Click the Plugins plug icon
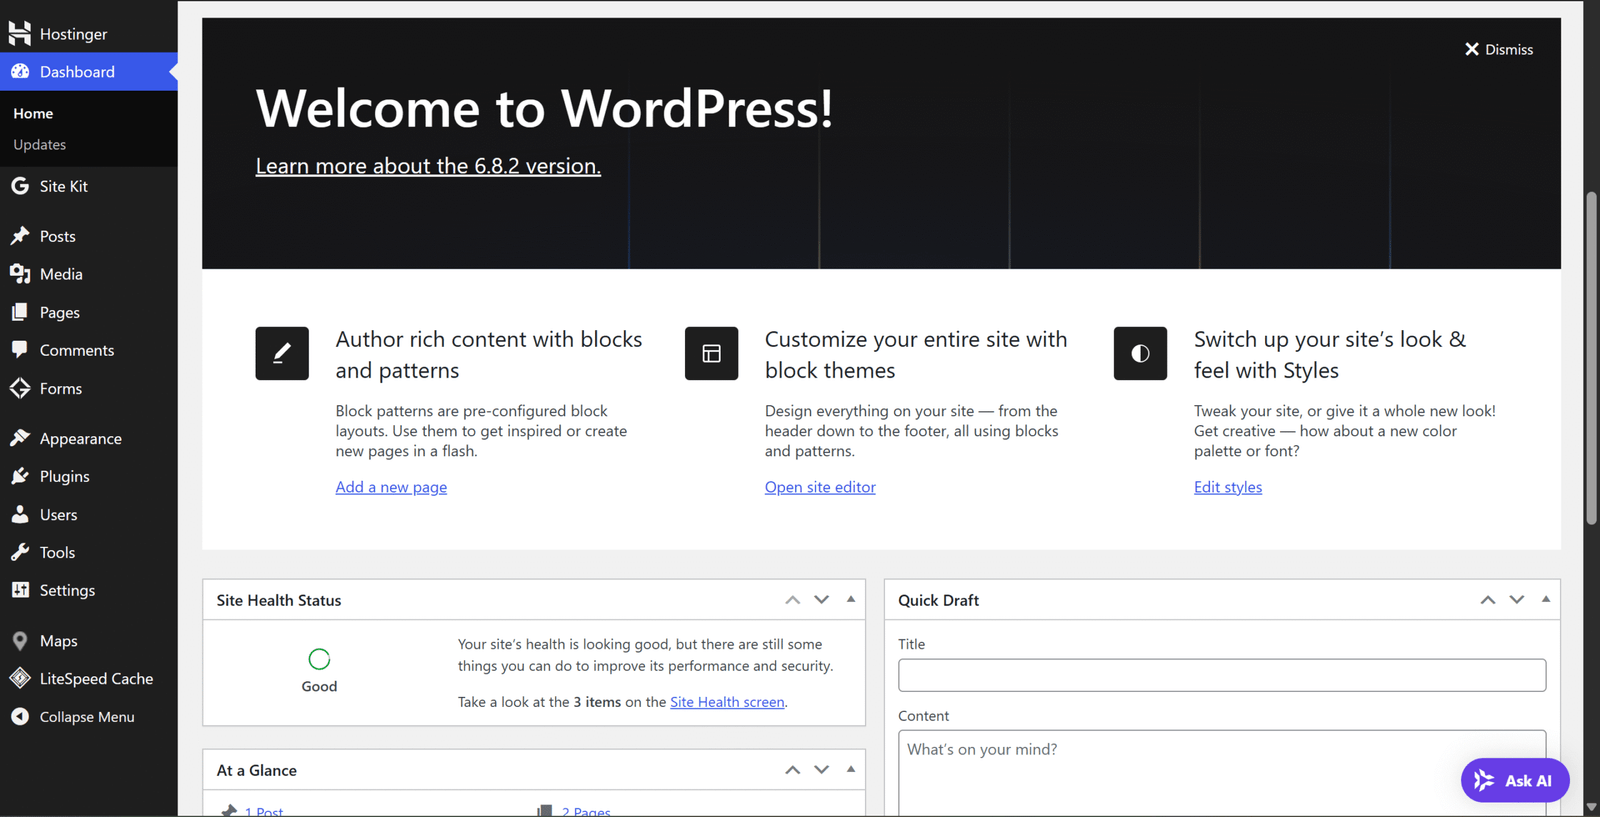The width and height of the screenshot is (1600, 817). (x=20, y=476)
